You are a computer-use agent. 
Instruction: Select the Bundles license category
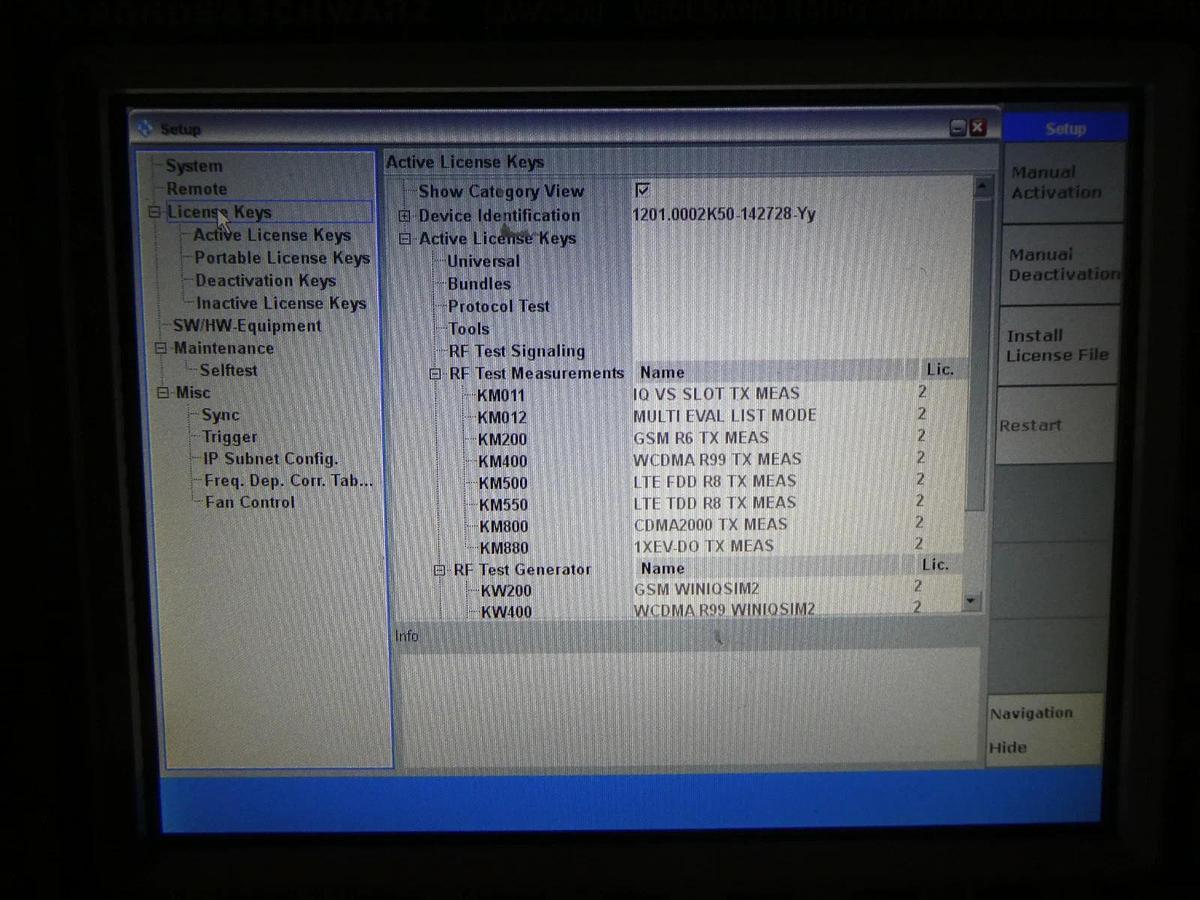point(479,284)
